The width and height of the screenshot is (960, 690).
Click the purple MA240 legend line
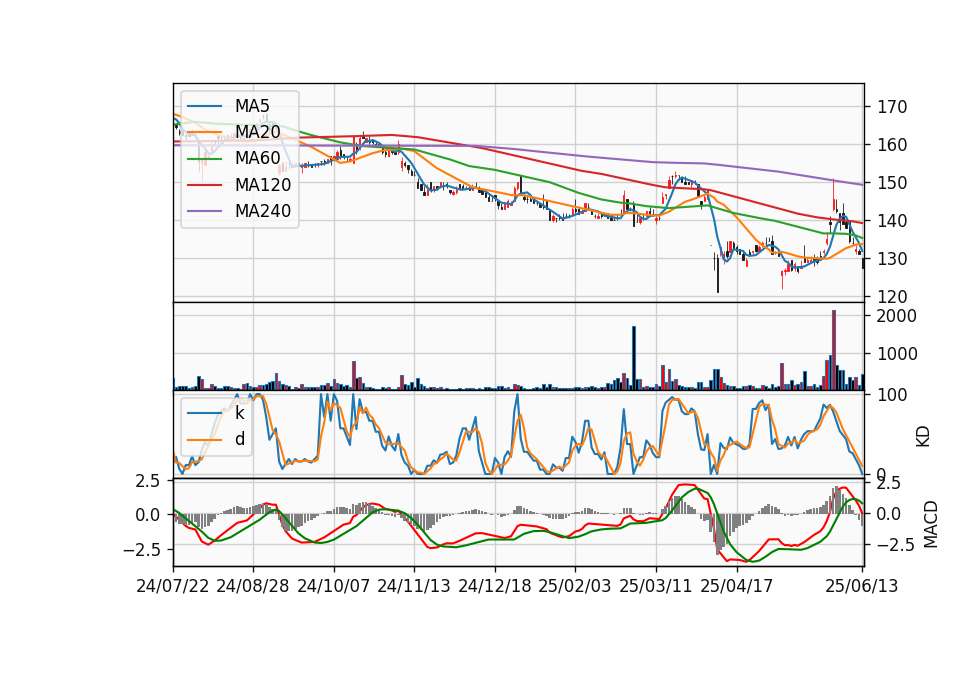click(204, 211)
